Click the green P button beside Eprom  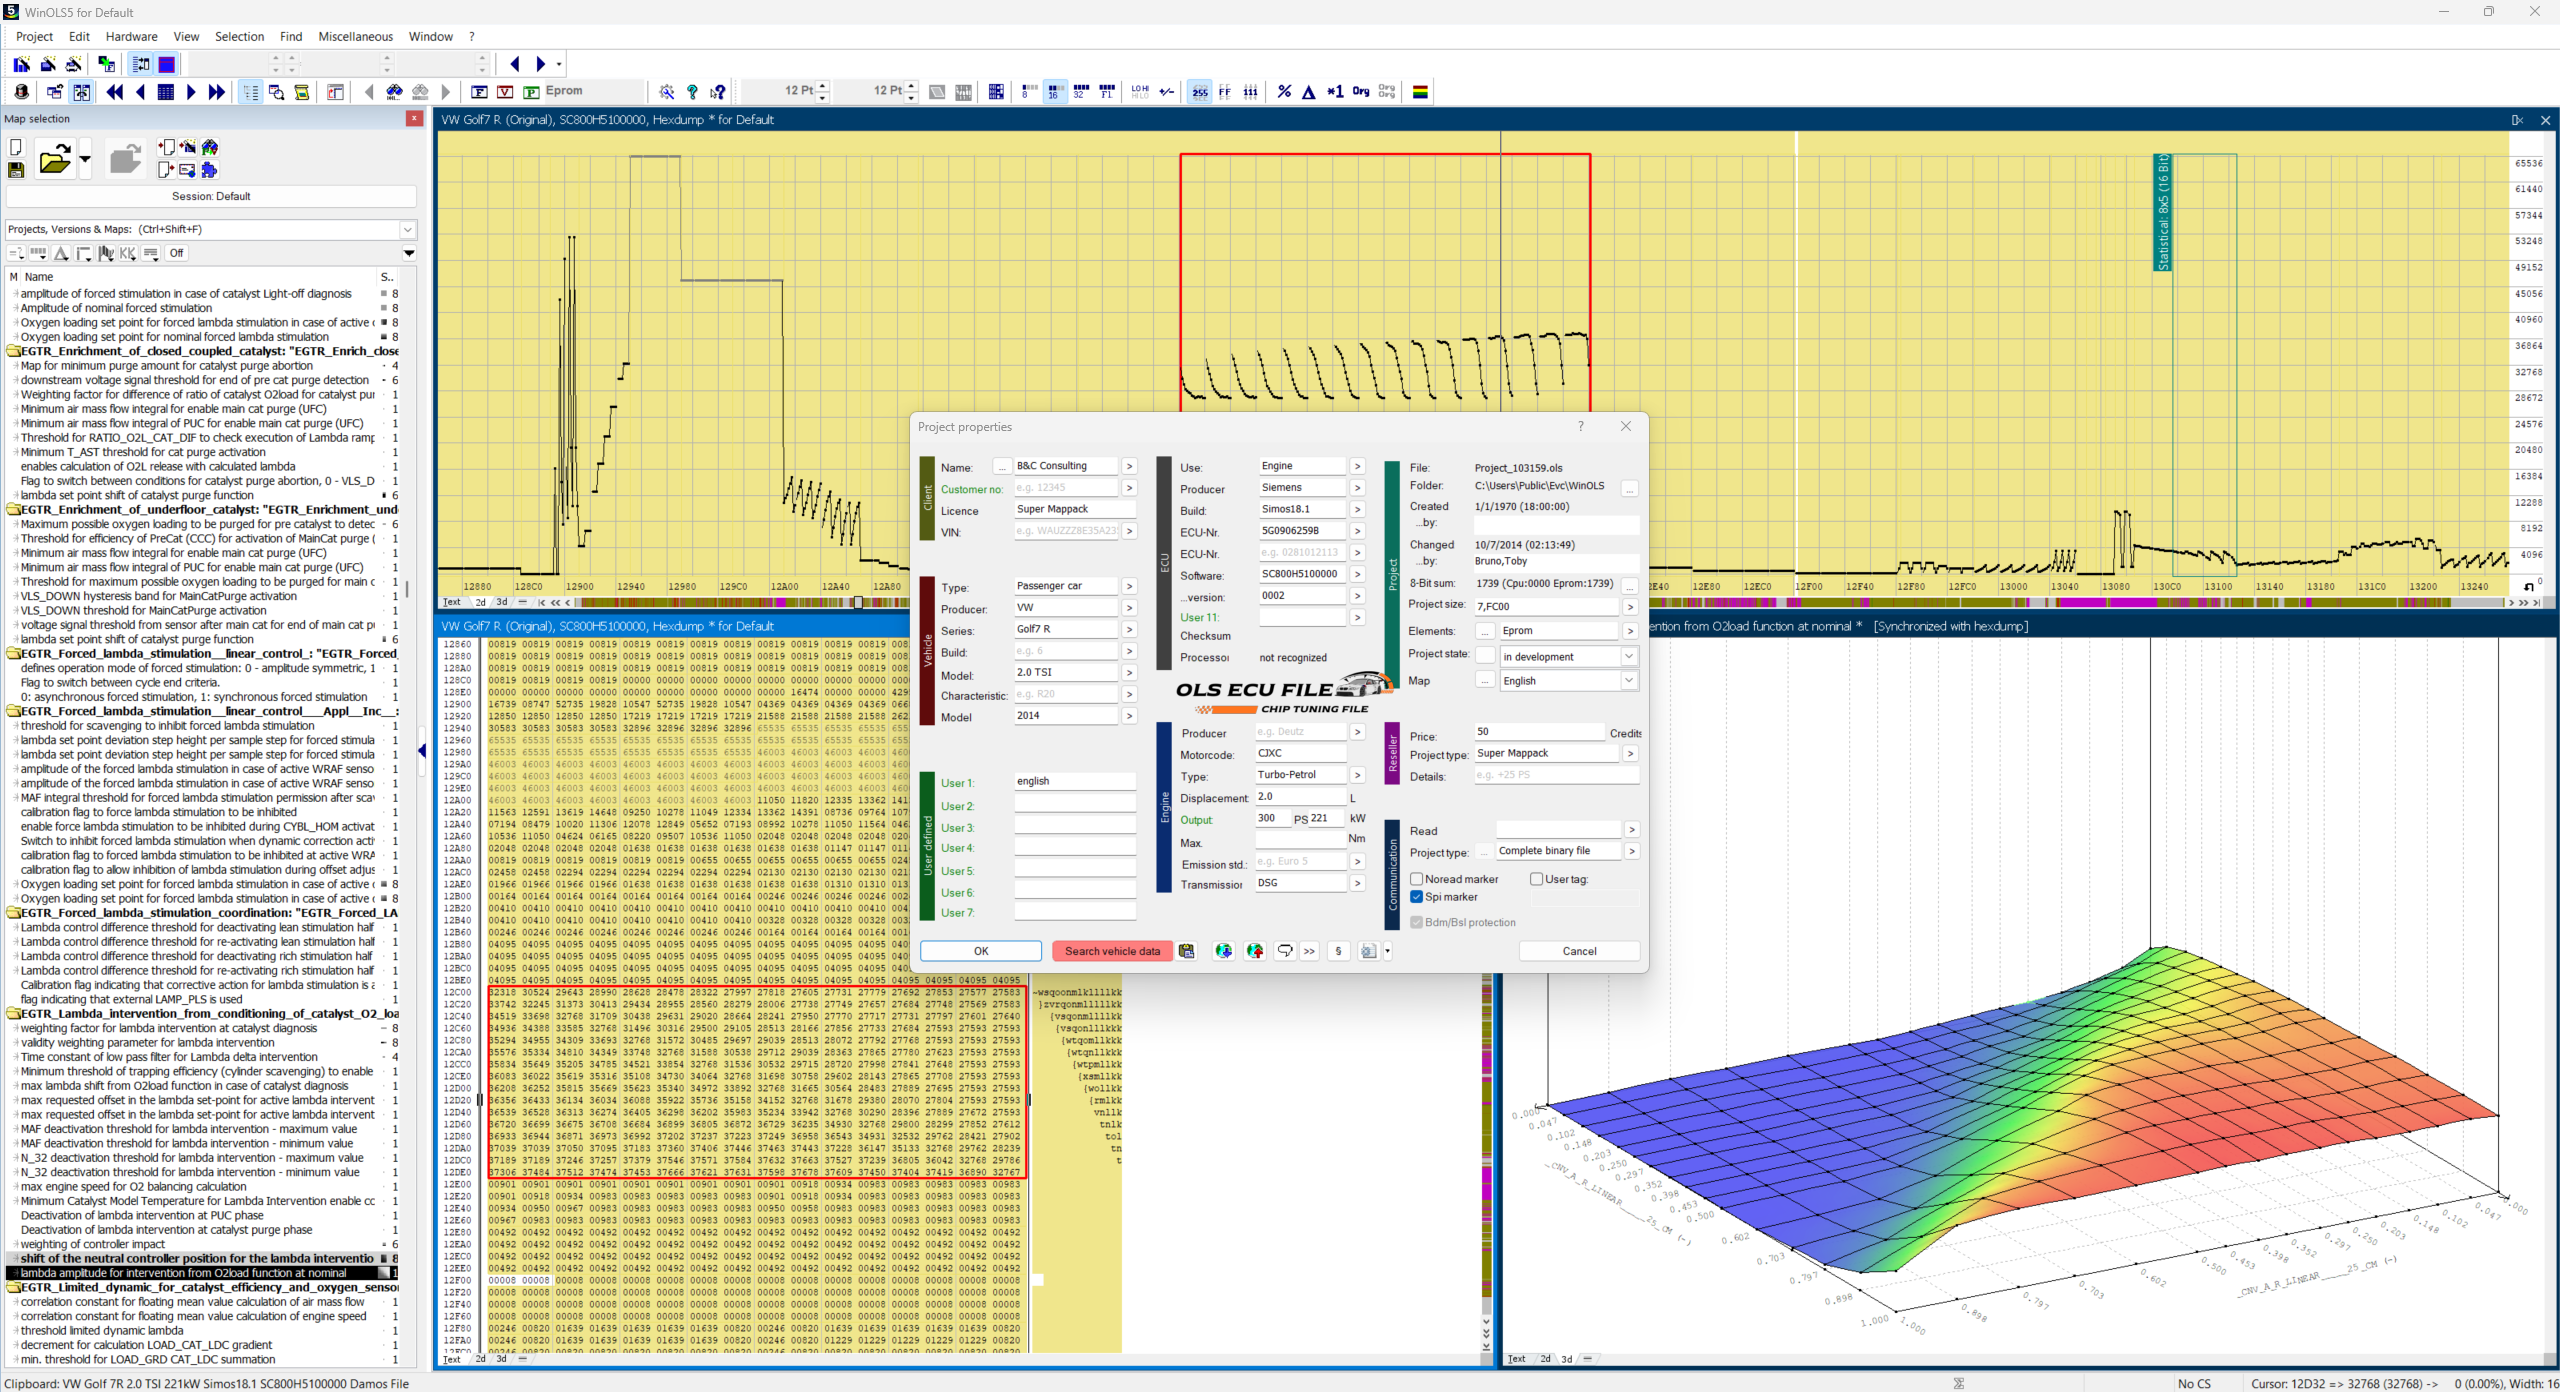pyautogui.click(x=531, y=92)
